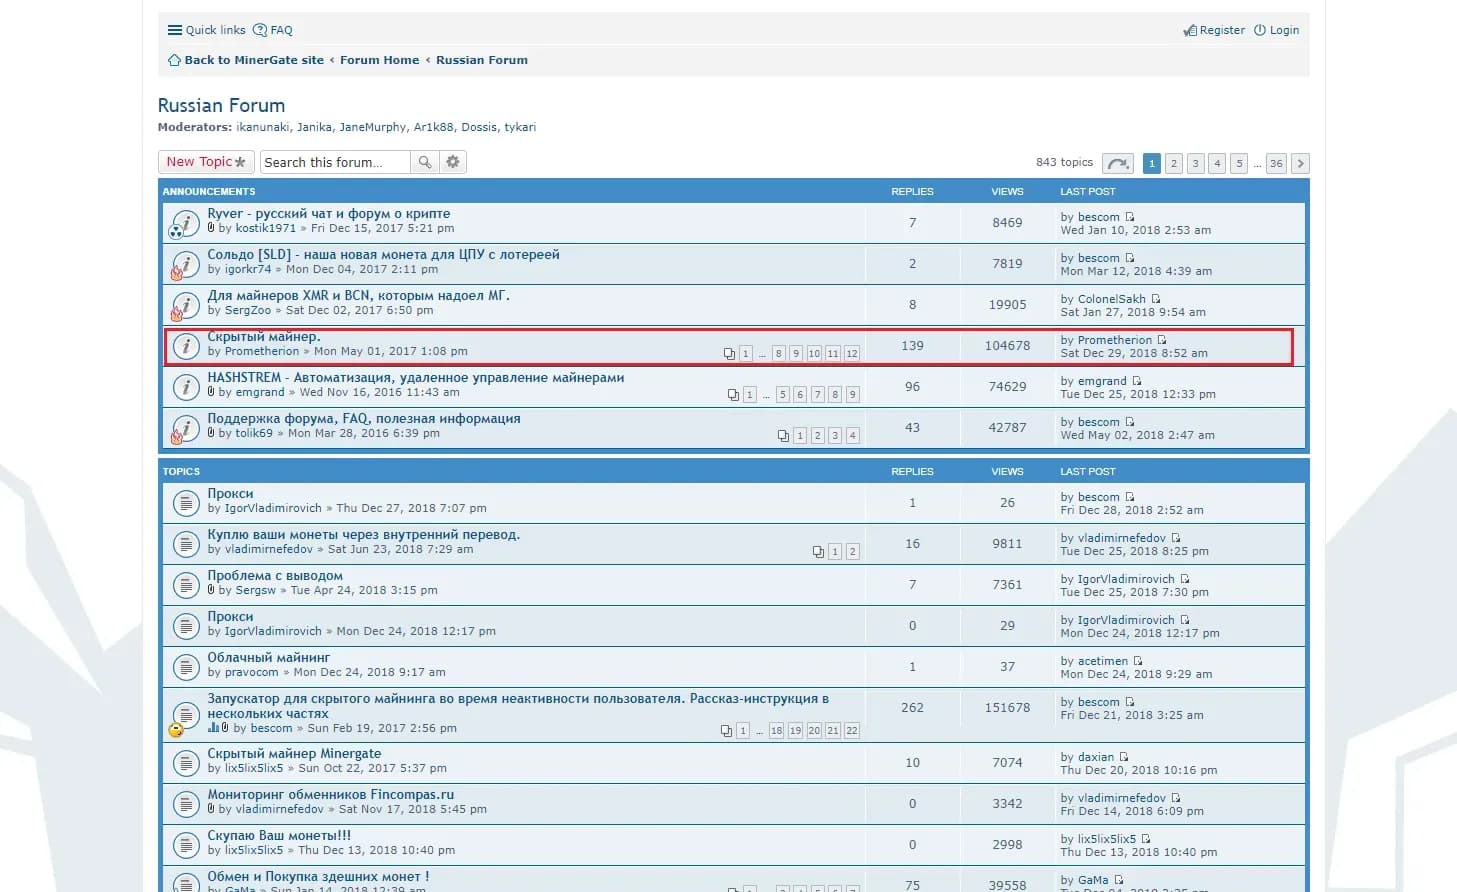The image size is (1457, 892).
Task: Open page 4 of Поддержка форума topic
Action: point(853,436)
